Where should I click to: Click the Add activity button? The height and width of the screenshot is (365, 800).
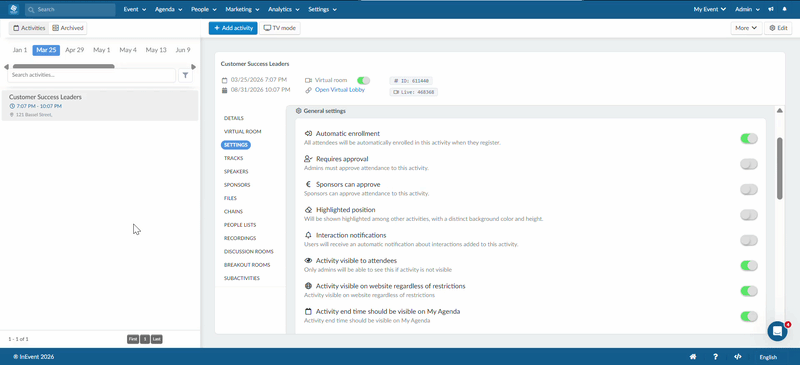tap(233, 28)
